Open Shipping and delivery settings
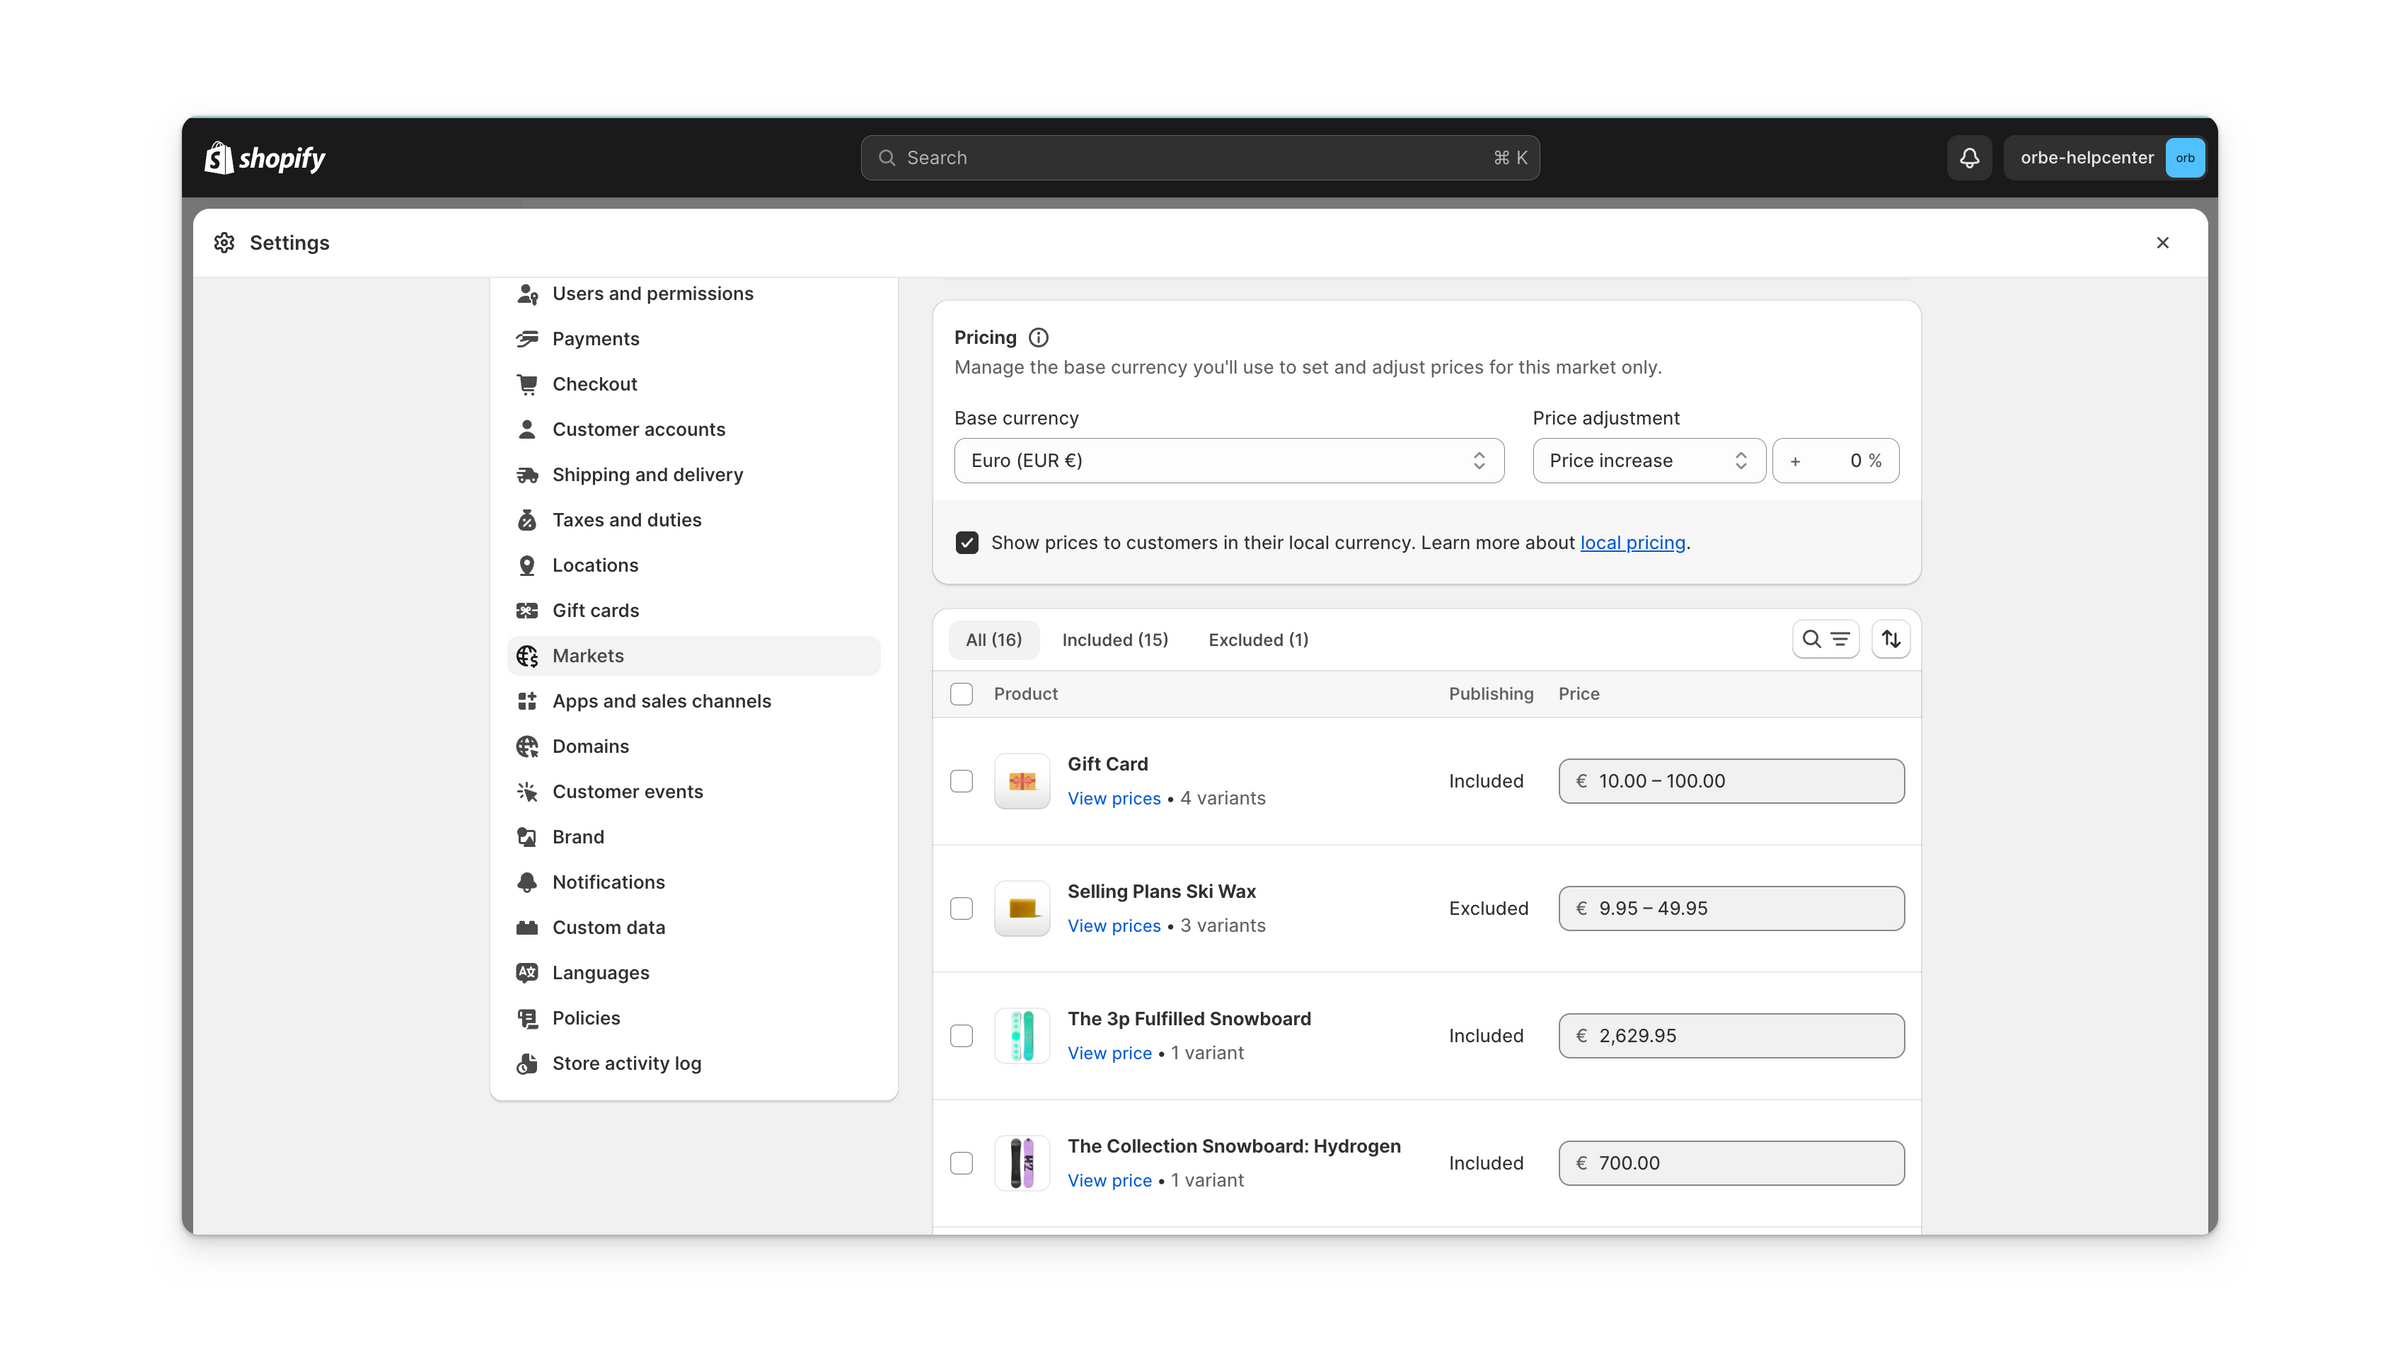Image resolution: width=2400 pixels, height=1350 pixels. pyautogui.click(x=647, y=475)
